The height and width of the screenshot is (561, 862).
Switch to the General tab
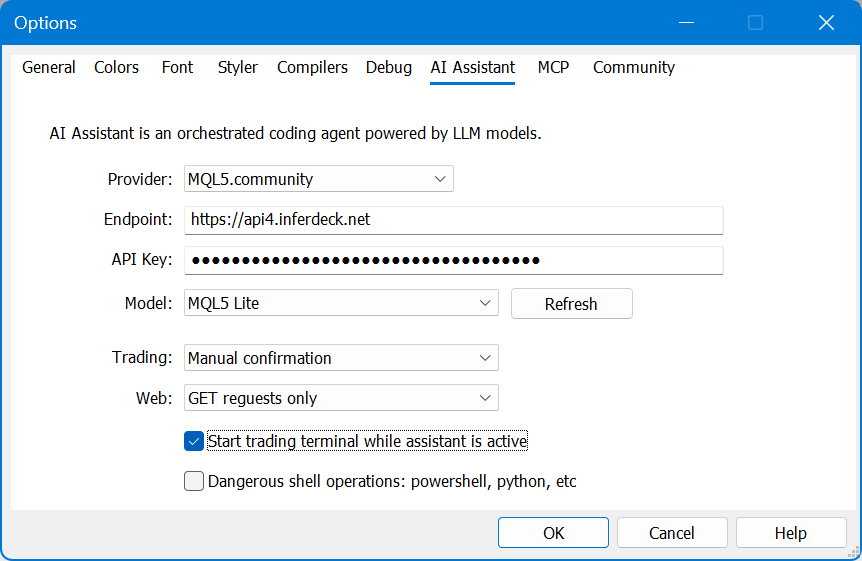tap(48, 67)
